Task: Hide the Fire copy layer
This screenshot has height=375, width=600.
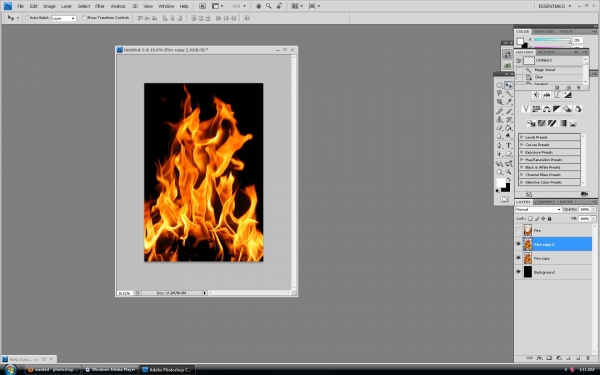Action: (x=518, y=258)
